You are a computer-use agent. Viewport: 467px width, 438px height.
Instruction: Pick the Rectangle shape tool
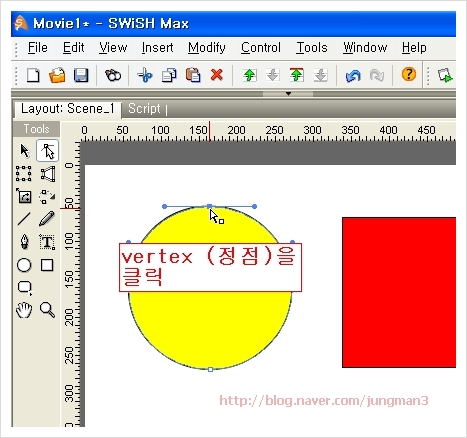point(47,265)
